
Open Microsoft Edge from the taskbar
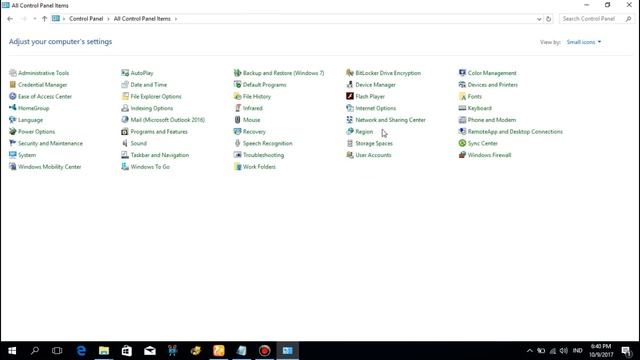tap(81, 351)
